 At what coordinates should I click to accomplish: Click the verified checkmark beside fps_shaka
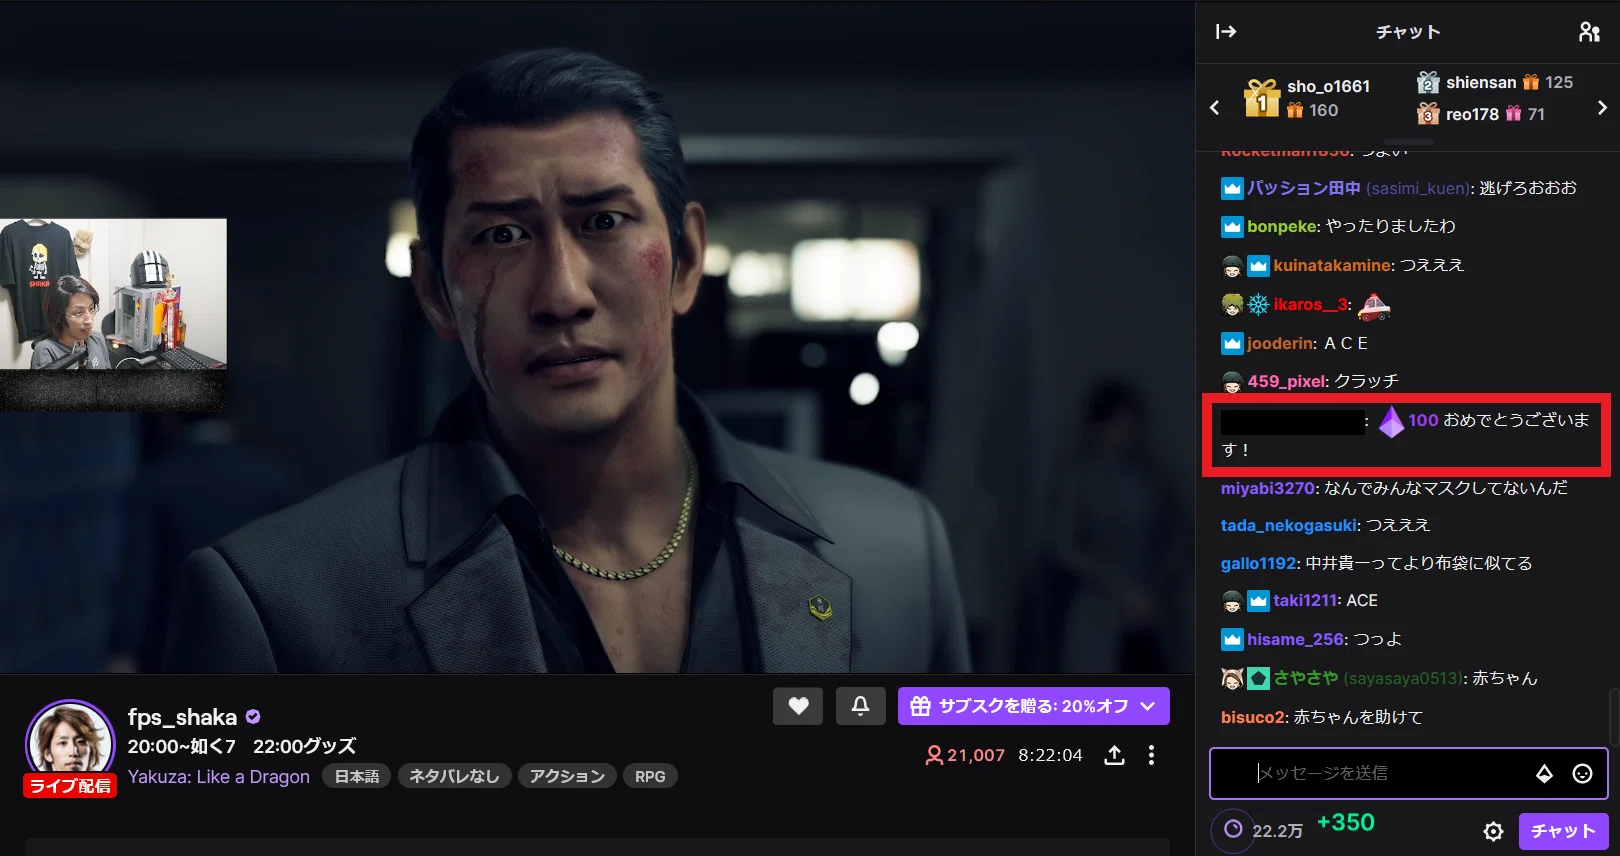253,716
